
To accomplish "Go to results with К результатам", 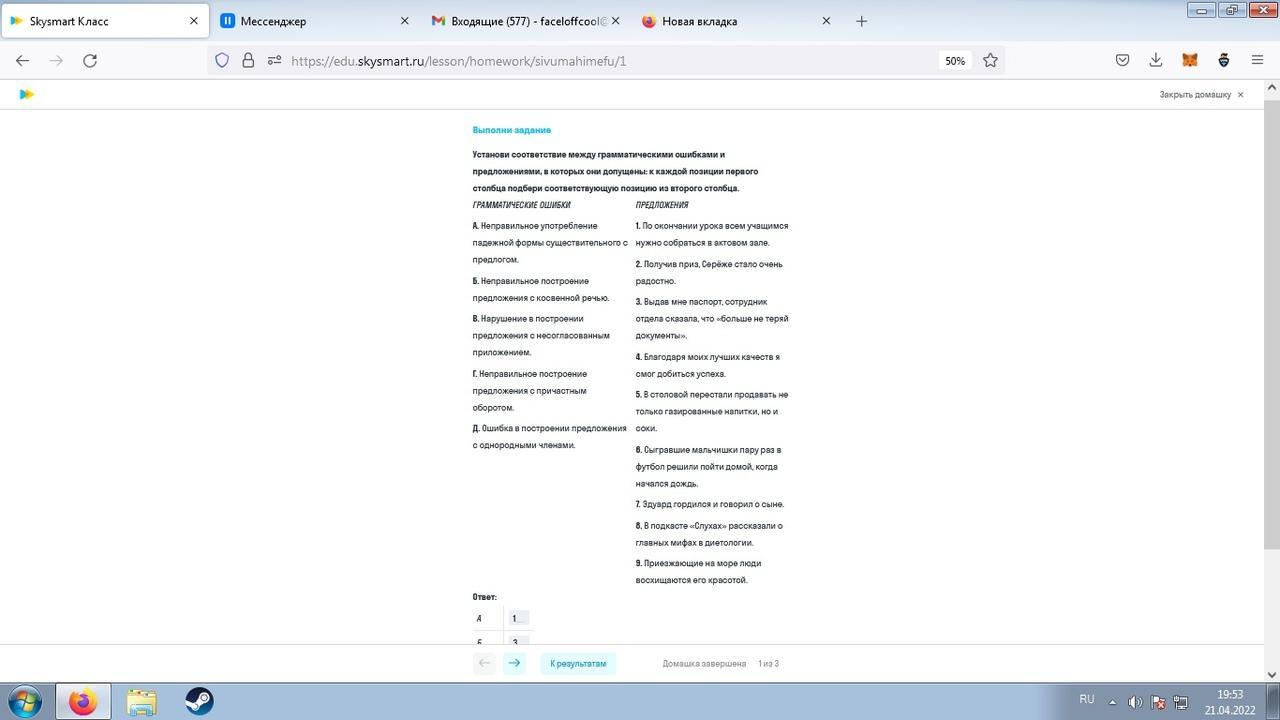I will (x=578, y=663).
